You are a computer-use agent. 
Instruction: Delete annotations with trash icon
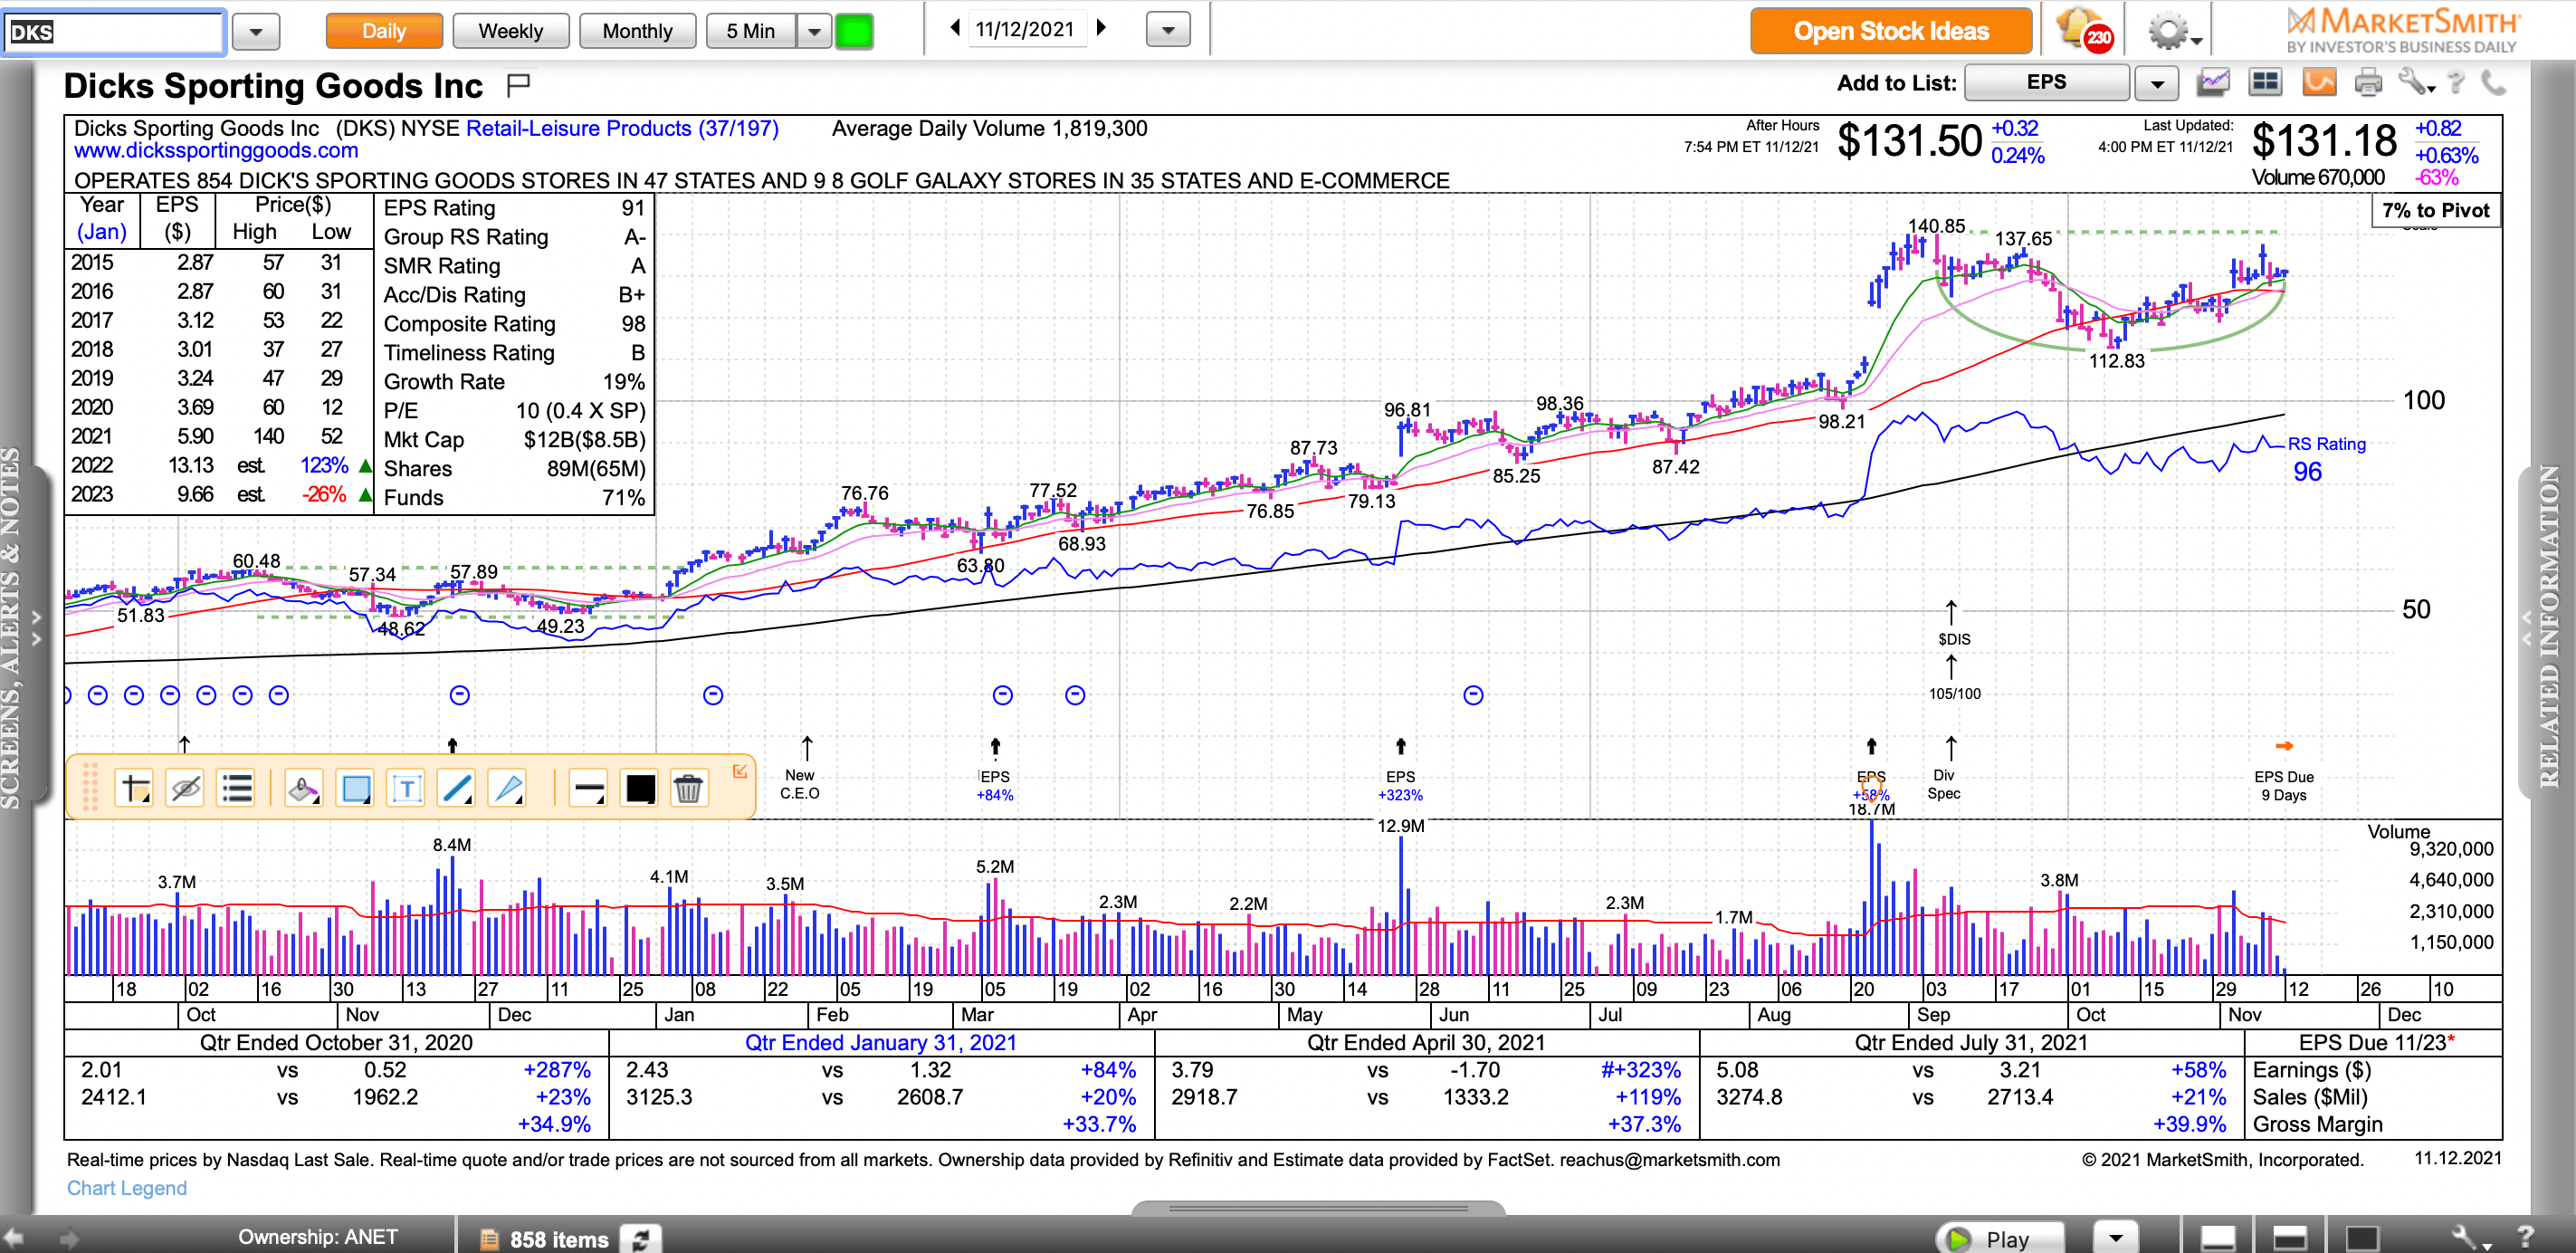(x=688, y=789)
